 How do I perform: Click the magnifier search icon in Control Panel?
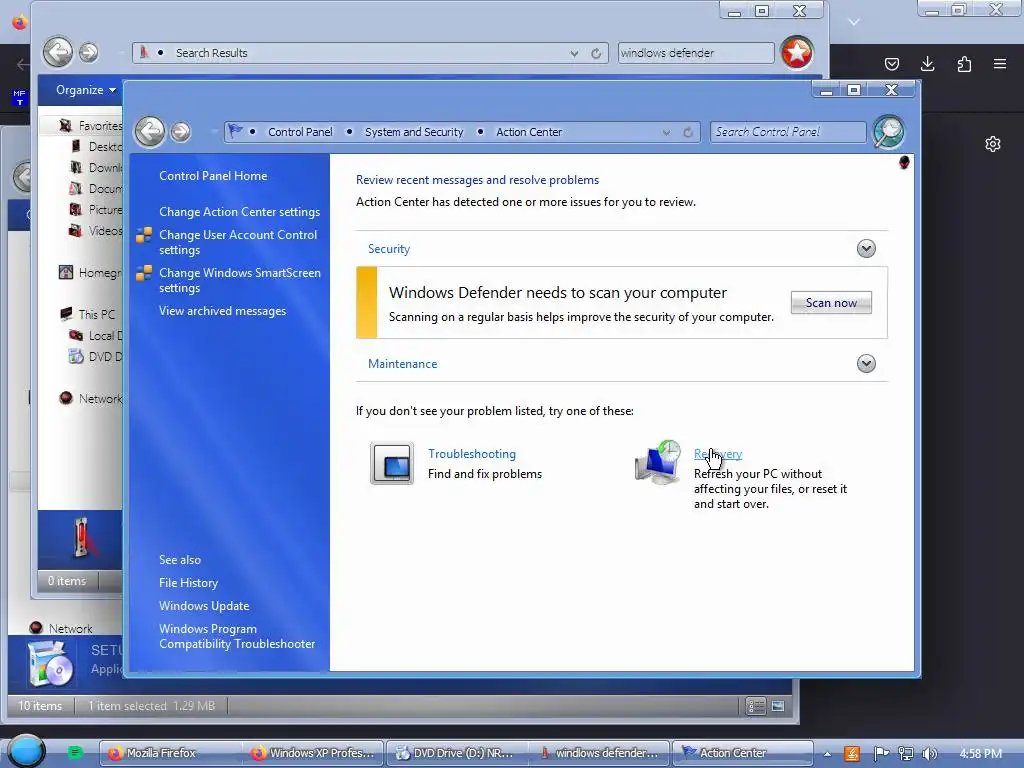tap(889, 131)
